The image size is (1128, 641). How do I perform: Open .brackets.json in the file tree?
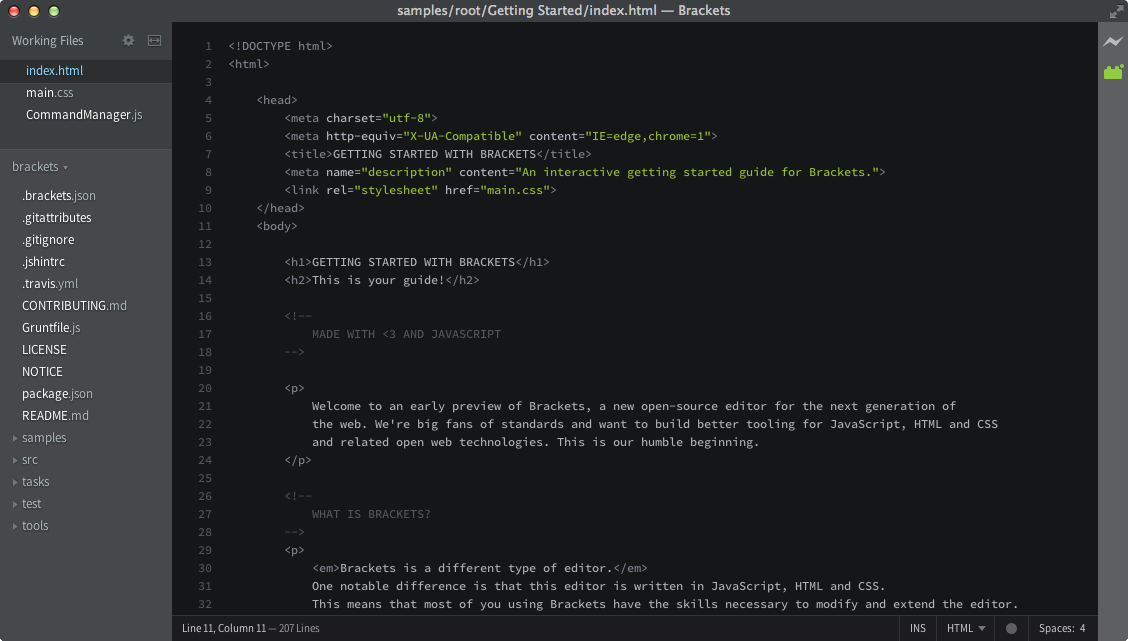58,196
